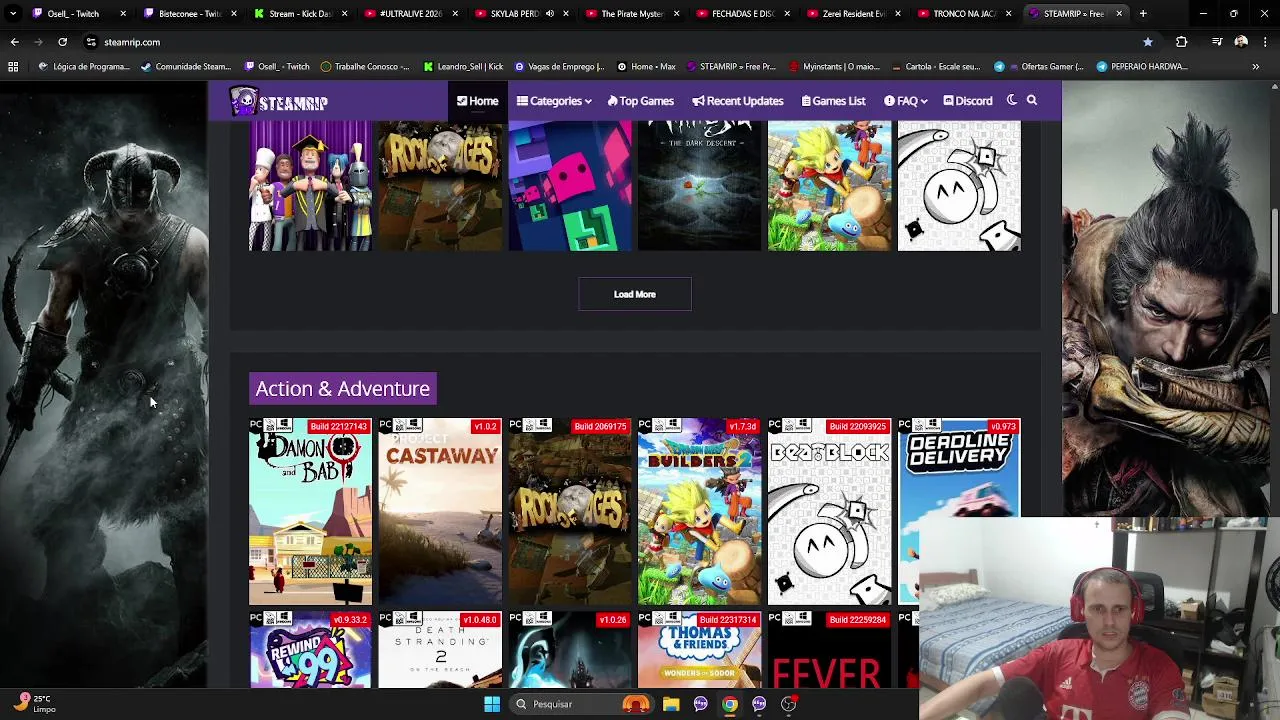This screenshot has height=720, width=1280.
Task: Click the Load More button
Action: (x=635, y=294)
